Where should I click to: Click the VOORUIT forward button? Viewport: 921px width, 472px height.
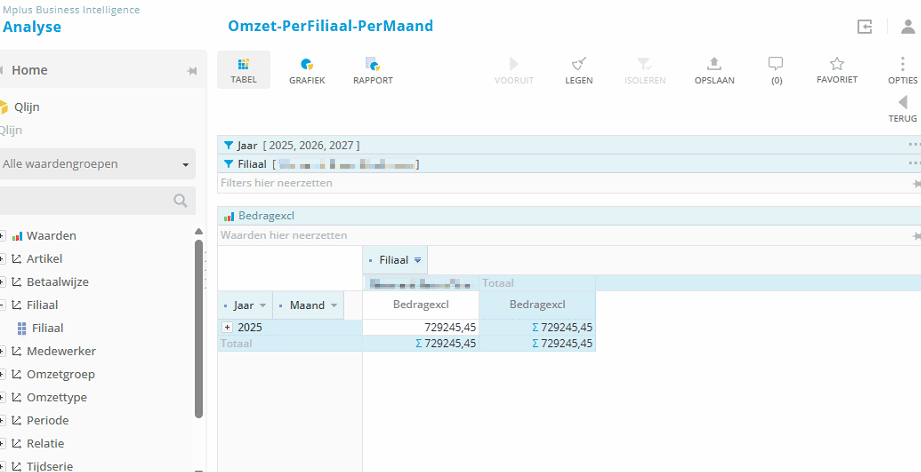[x=514, y=70]
